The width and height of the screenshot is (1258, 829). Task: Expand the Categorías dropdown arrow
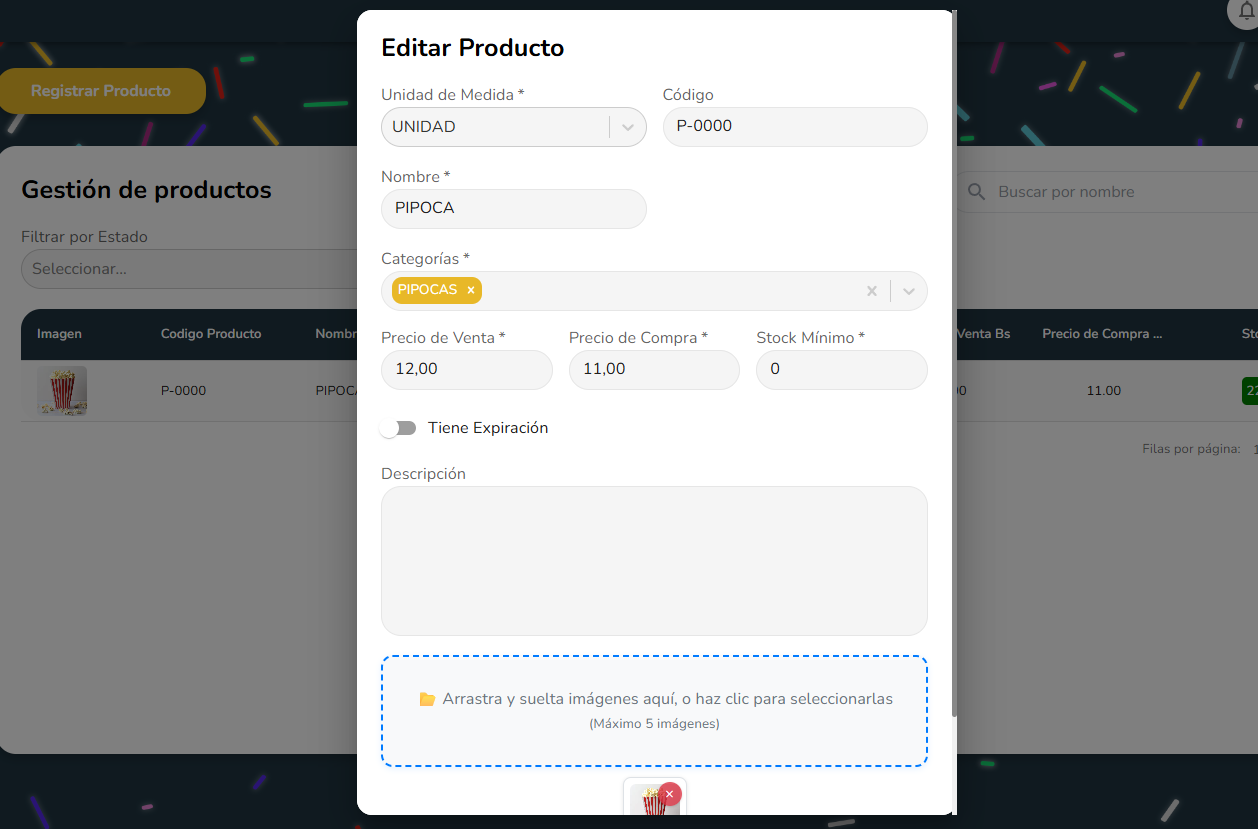[x=909, y=291]
